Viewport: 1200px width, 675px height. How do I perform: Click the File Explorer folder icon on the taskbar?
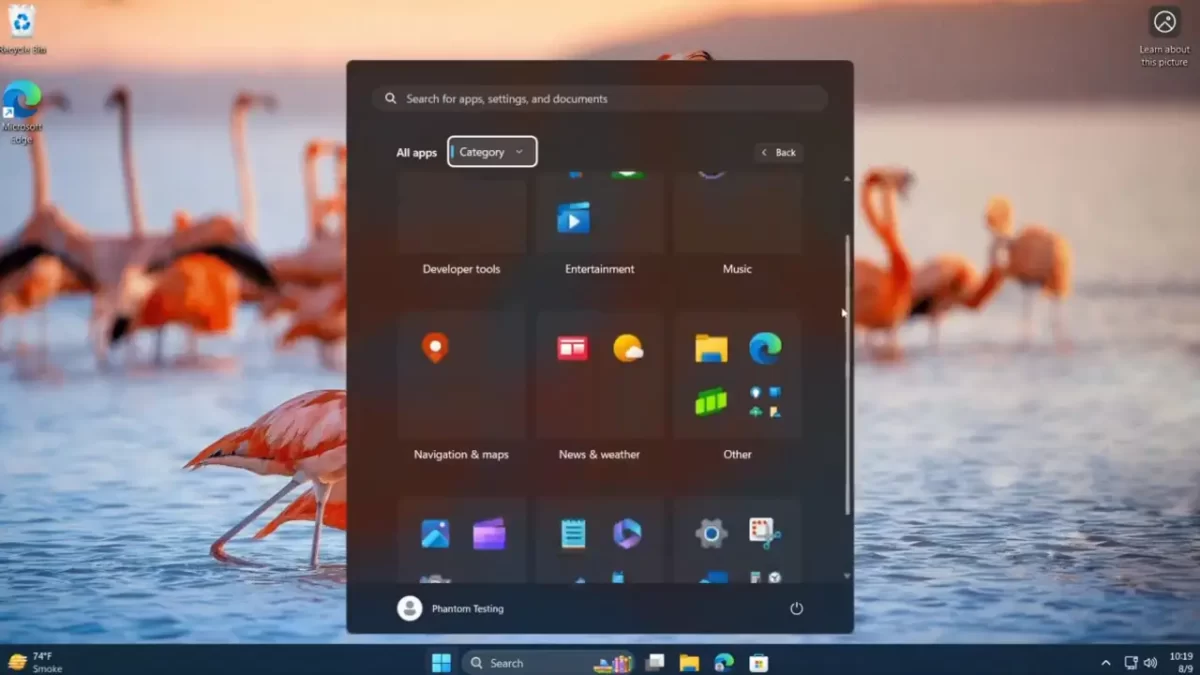coord(689,662)
